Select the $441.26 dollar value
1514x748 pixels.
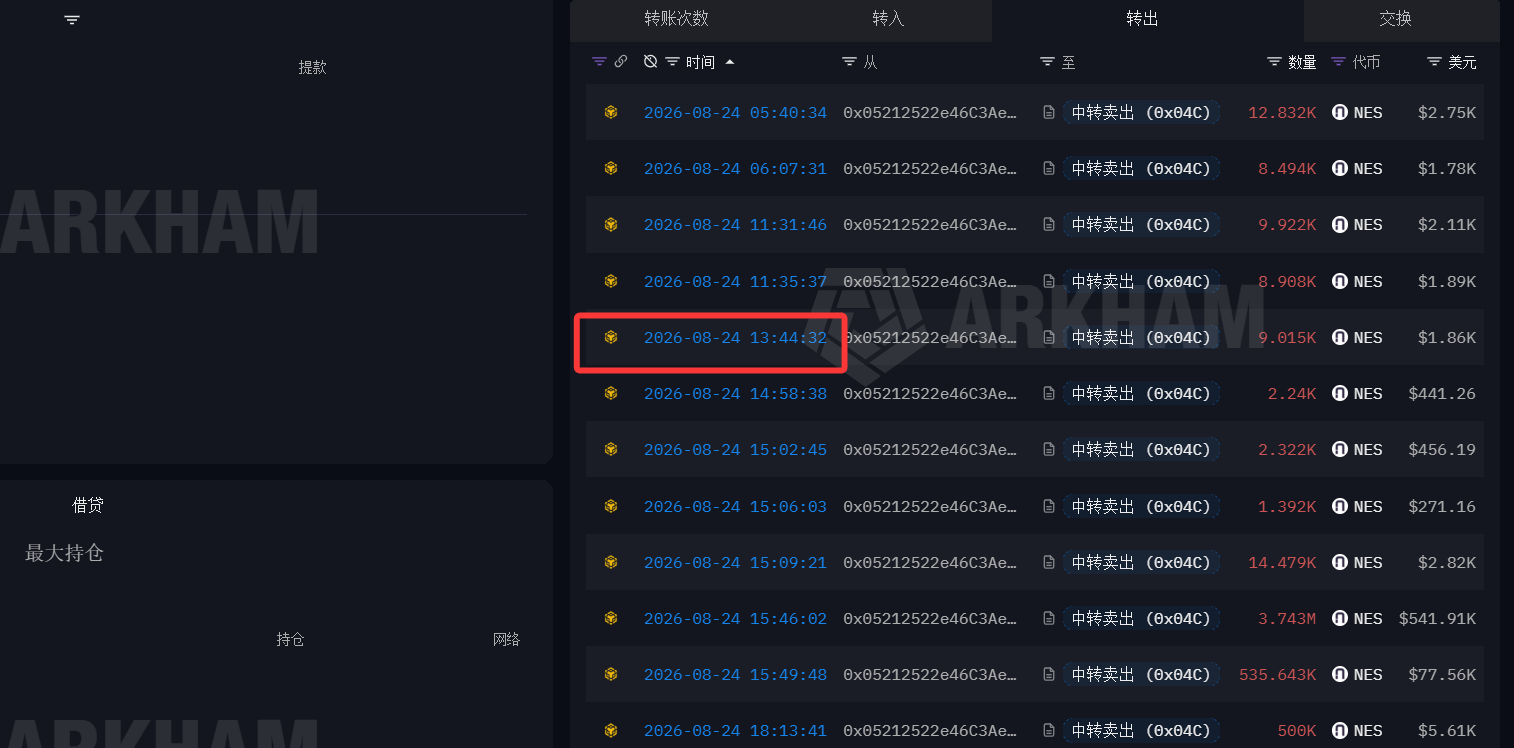coord(1442,394)
